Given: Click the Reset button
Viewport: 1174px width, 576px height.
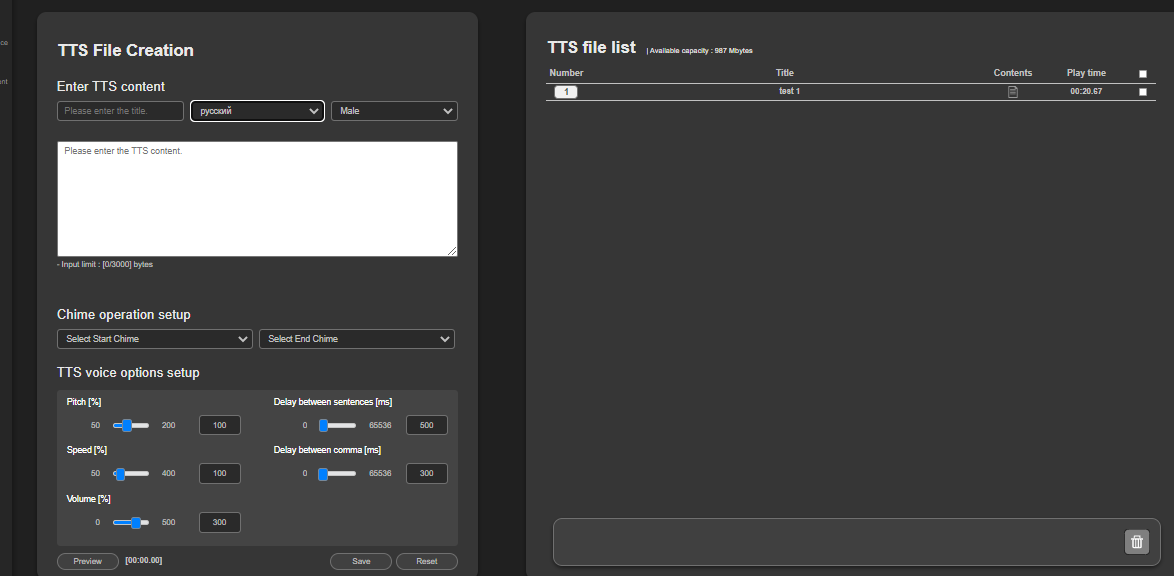Looking at the screenshot, I should coord(427,561).
